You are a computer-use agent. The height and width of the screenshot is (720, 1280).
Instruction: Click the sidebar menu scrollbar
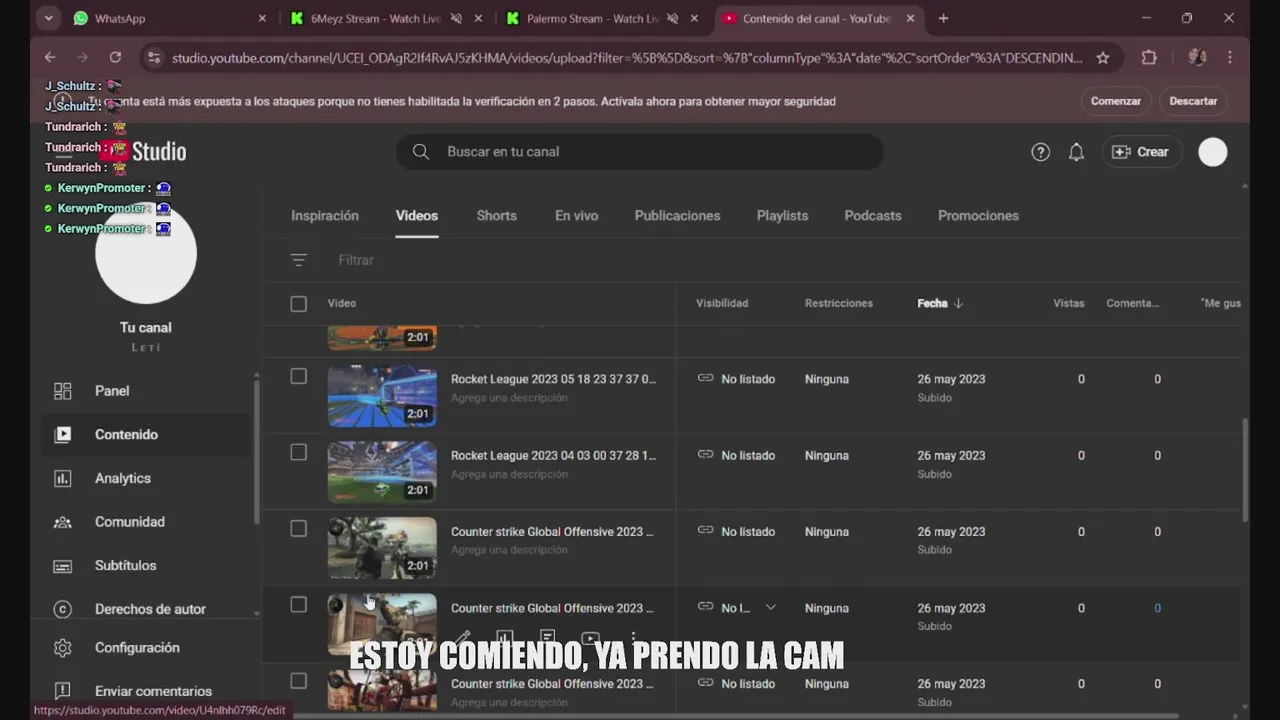[x=257, y=450]
